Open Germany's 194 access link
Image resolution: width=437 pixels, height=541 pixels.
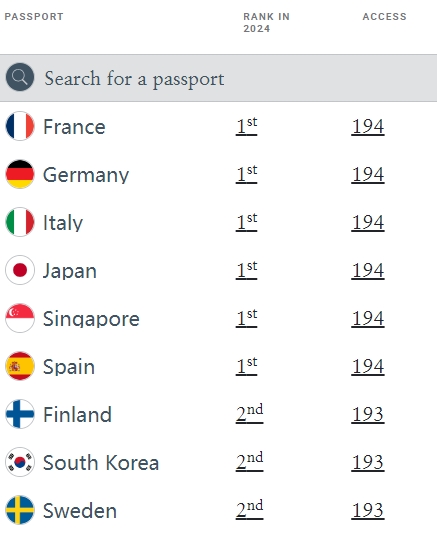pos(368,174)
